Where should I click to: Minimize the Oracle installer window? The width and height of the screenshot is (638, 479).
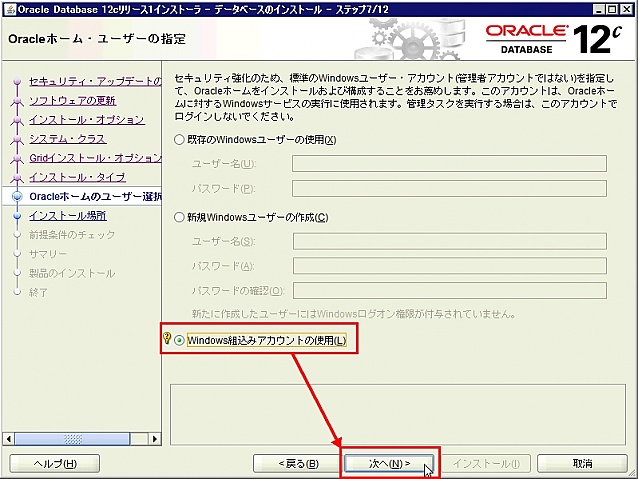pyautogui.click(x=598, y=9)
